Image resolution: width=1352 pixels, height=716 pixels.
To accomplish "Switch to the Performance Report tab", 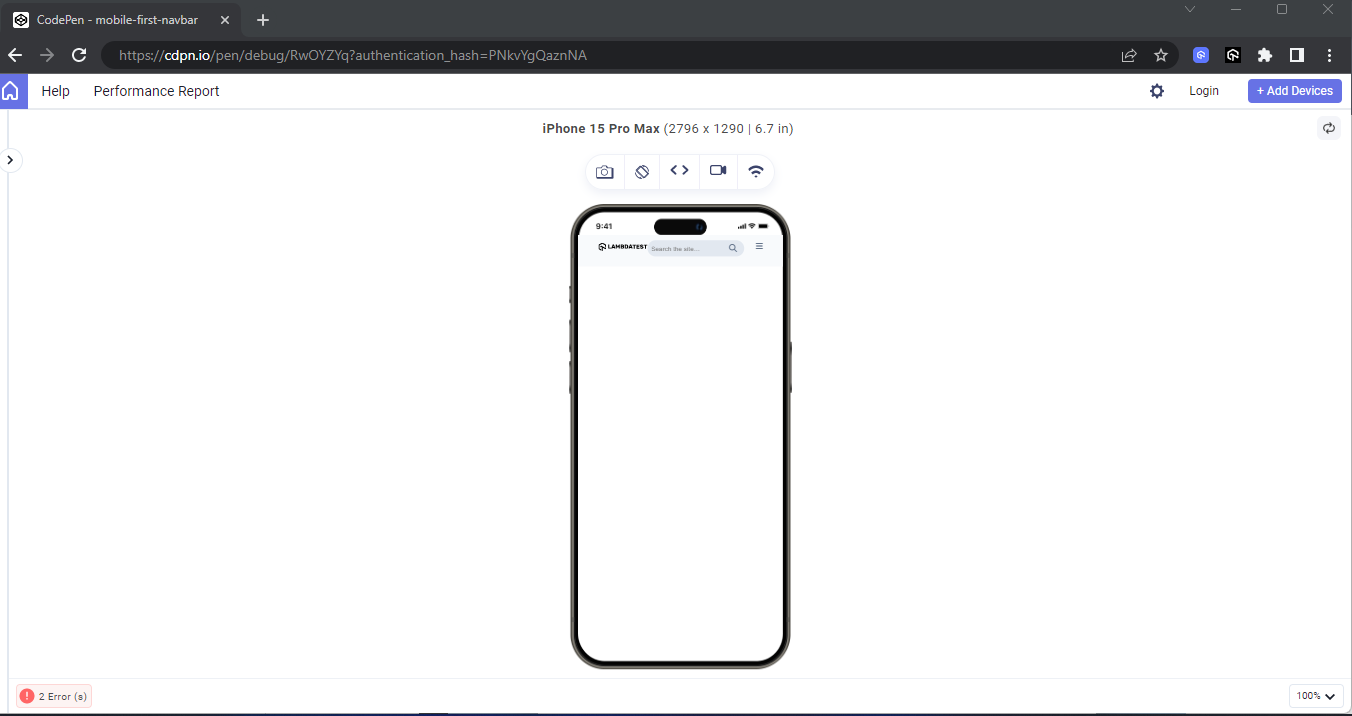I will coord(156,90).
